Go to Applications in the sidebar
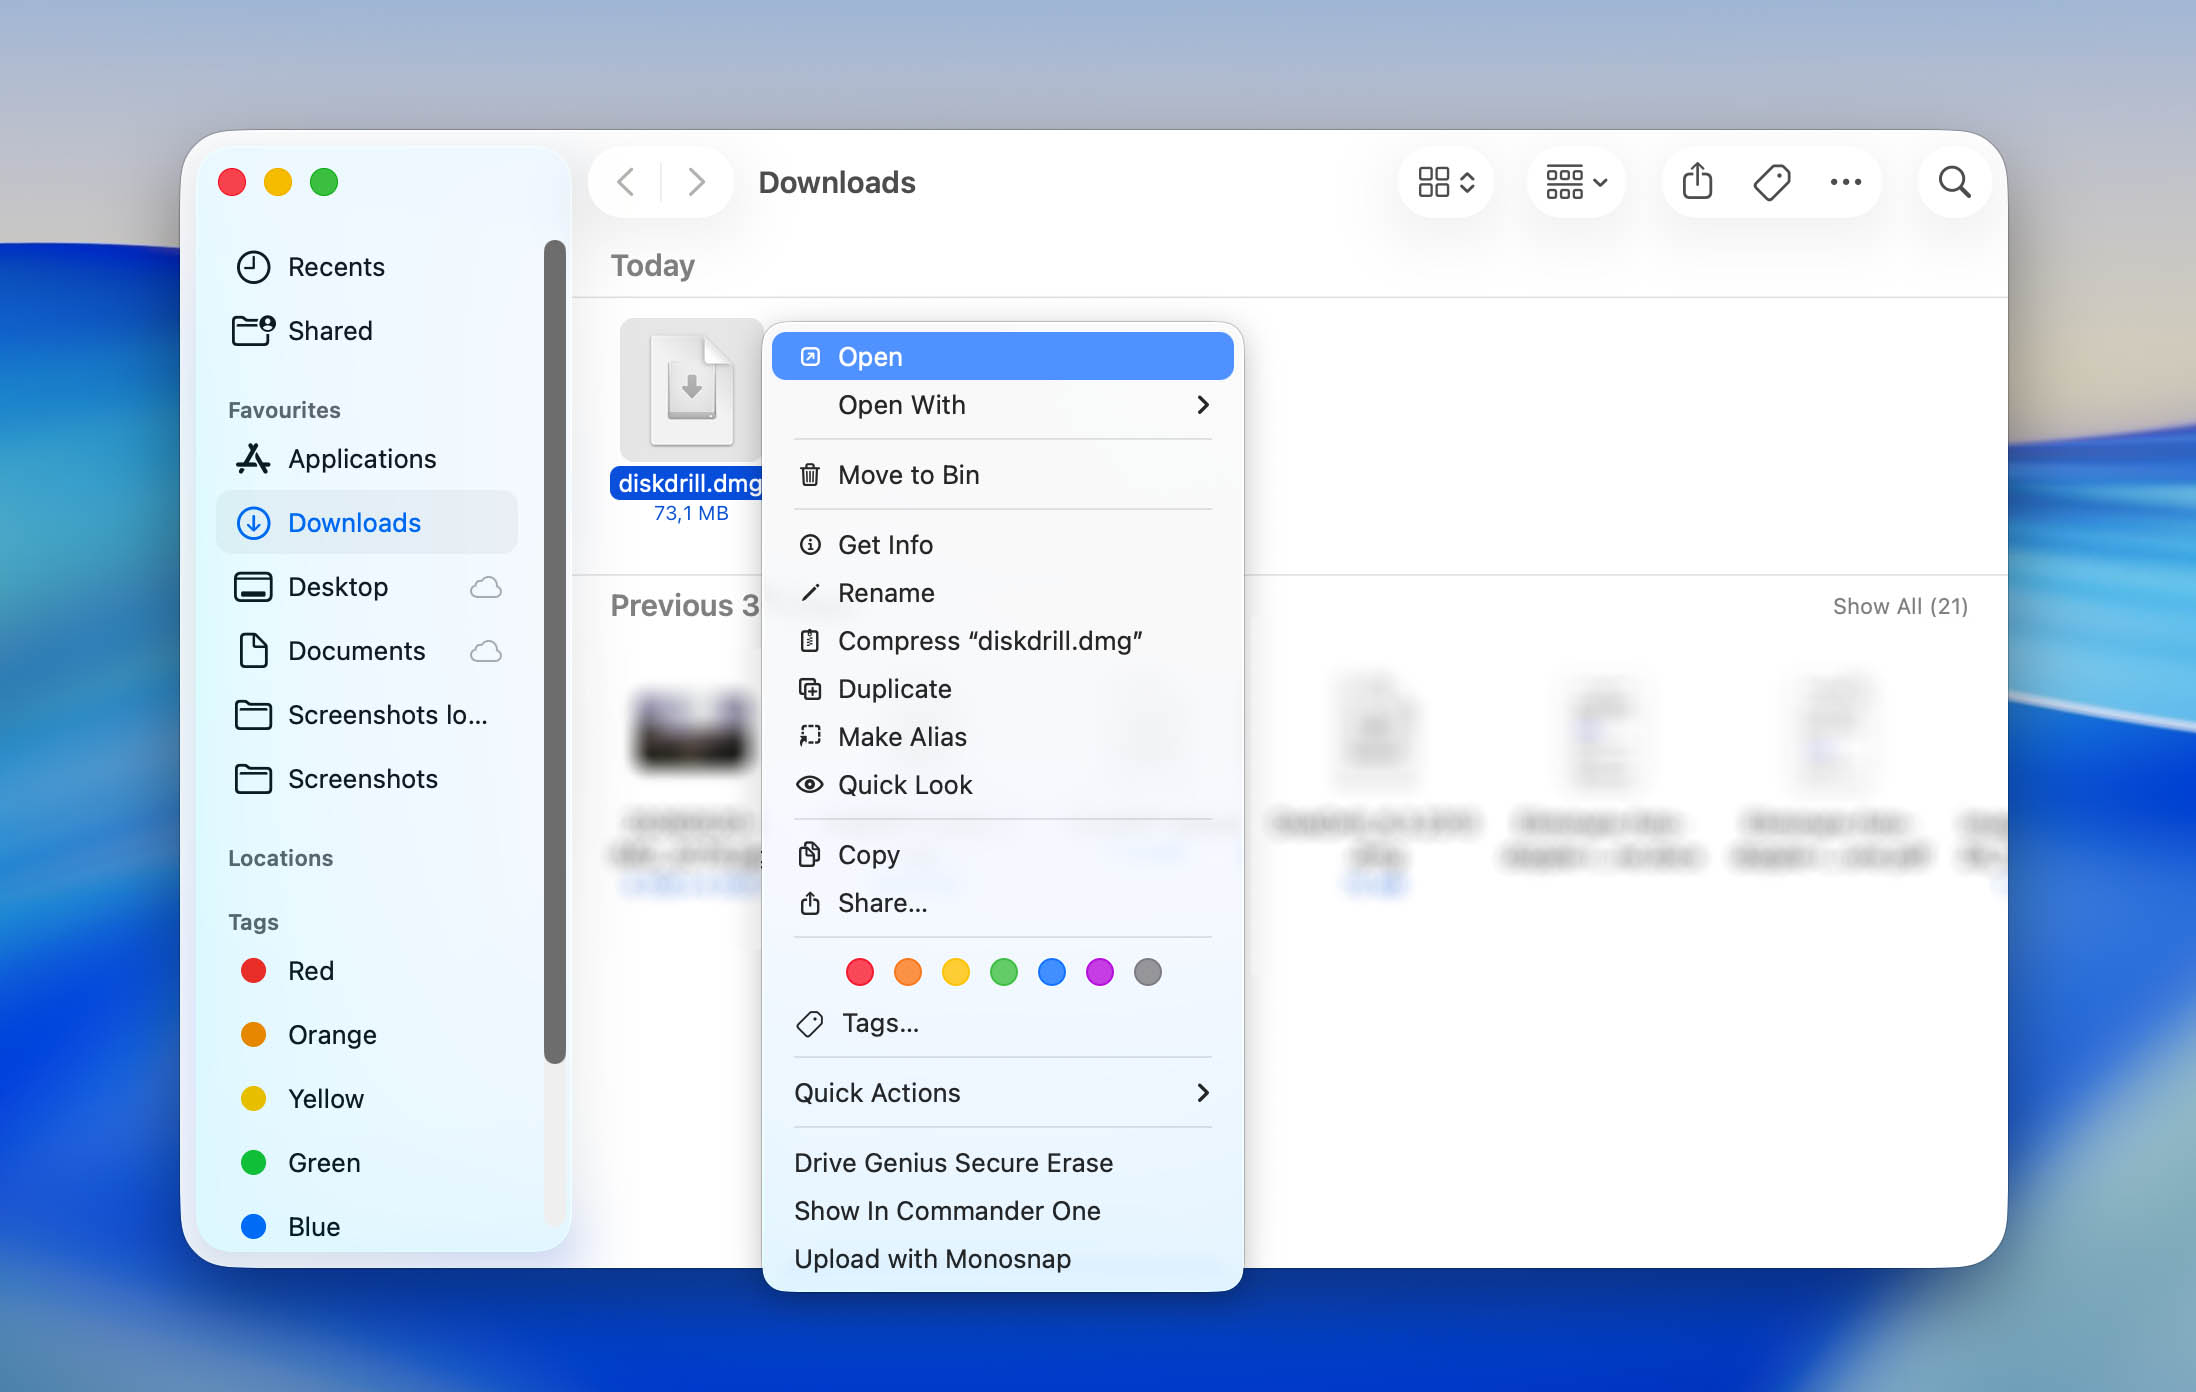Screen dimensions: 2196x1392 (x=366, y=459)
